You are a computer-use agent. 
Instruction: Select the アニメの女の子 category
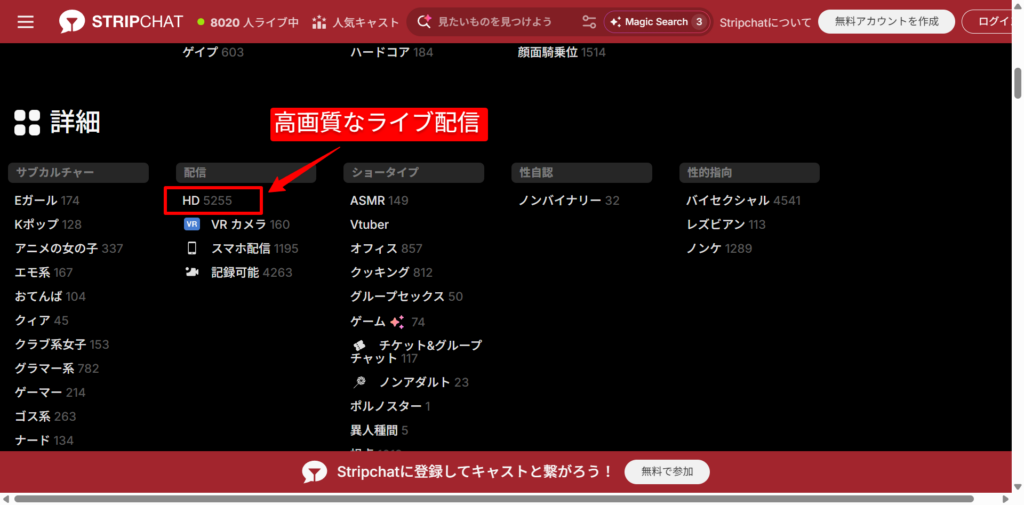tap(69, 248)
